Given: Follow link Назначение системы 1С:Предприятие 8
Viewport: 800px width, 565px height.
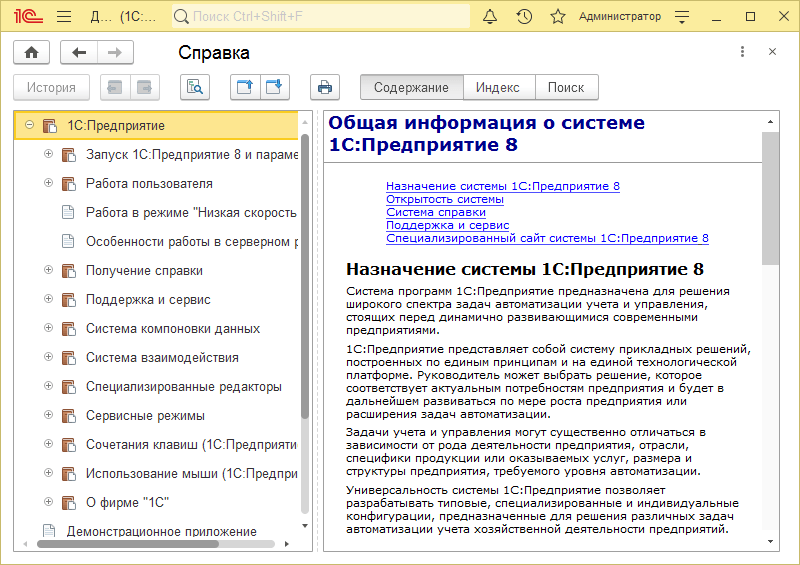Looking at the screenshot, I should pyautogui.click(x=503, y=186).
